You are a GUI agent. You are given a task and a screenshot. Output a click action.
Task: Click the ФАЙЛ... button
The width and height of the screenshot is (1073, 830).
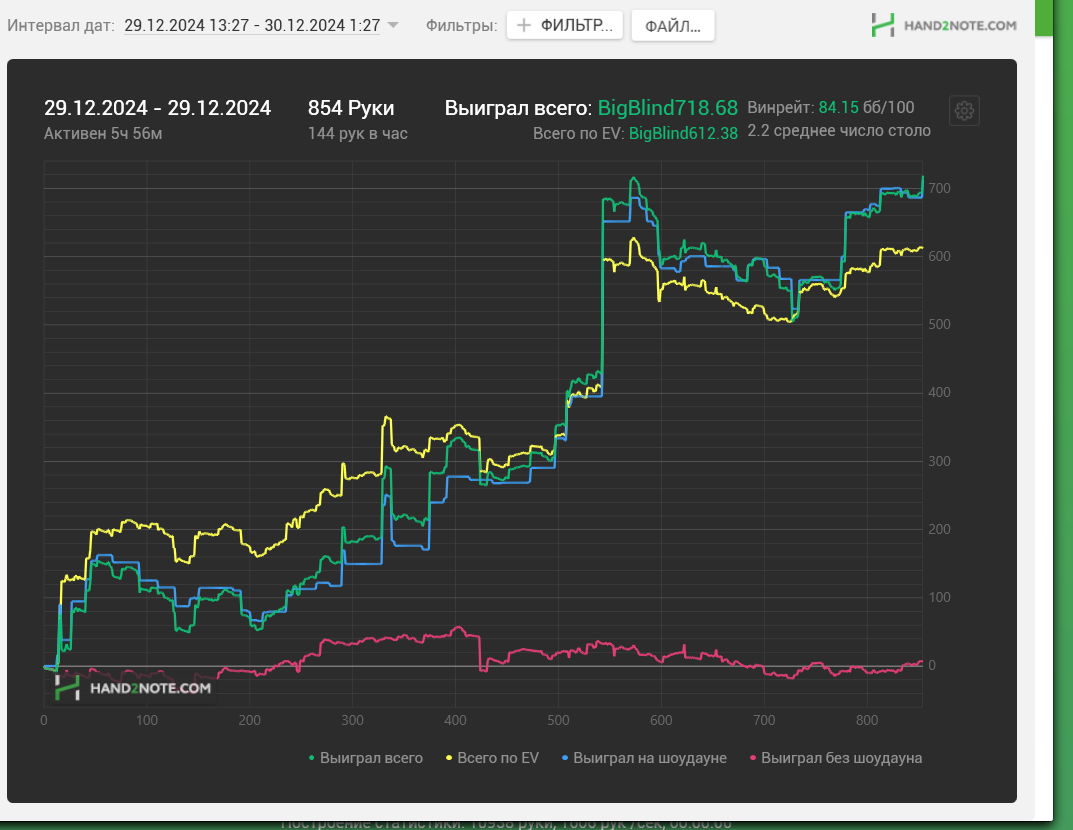click(673, 26)
